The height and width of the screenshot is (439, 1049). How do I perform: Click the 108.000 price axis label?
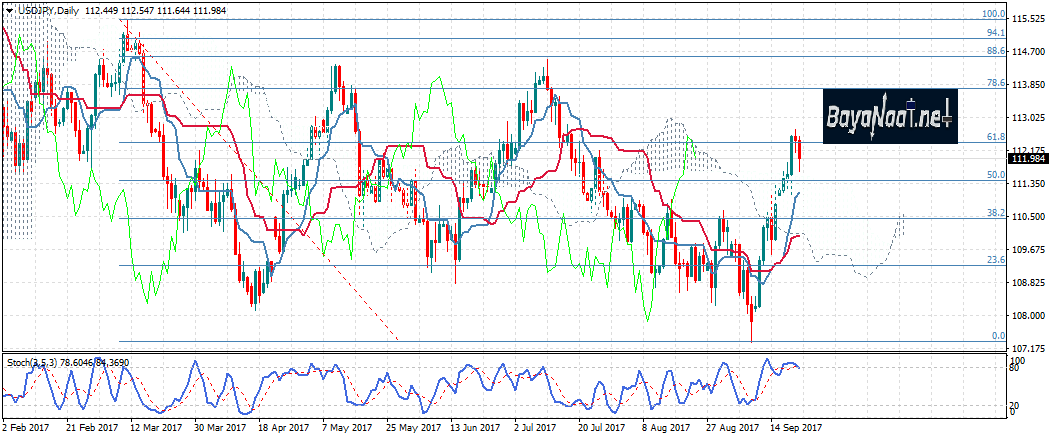[x=1029, y=316]
